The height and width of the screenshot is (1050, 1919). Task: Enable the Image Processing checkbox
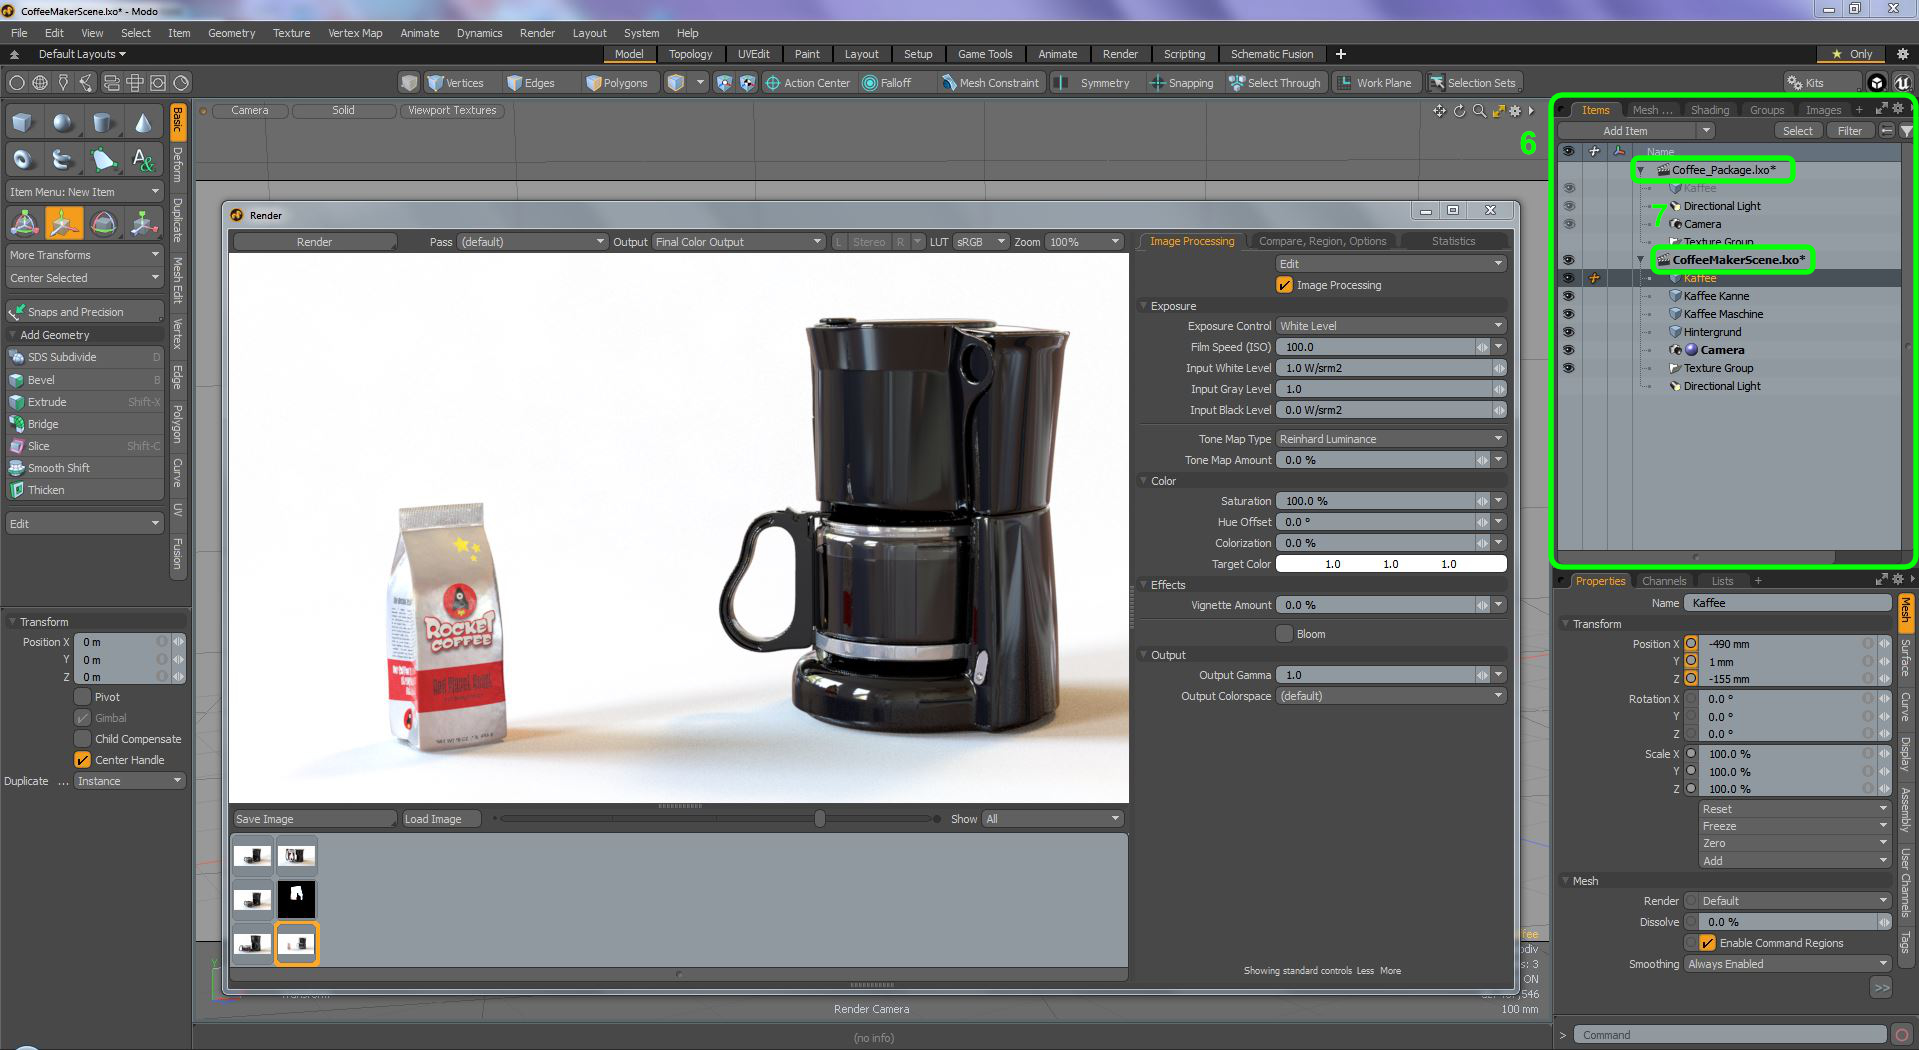click(x=1285, y=285)
